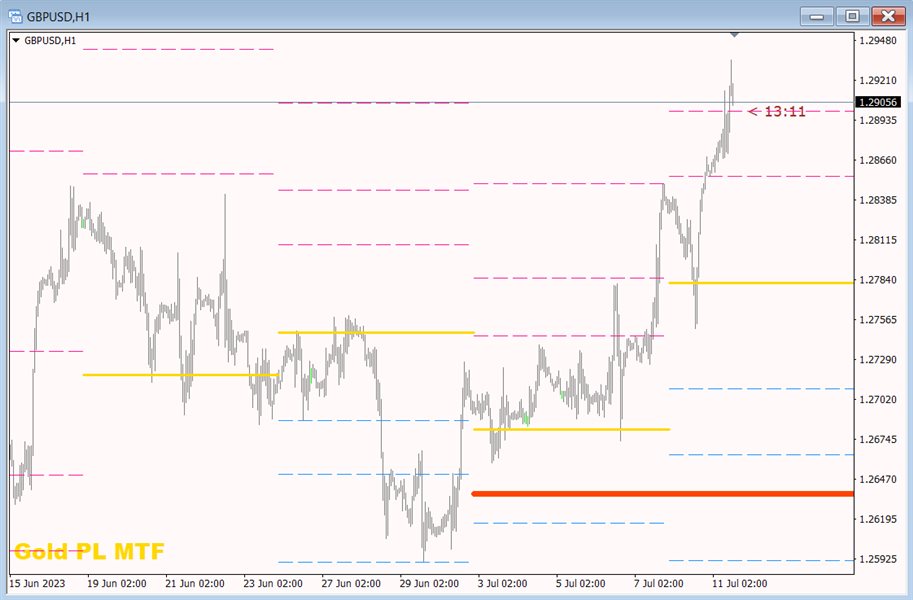Click the 1.27020 price scale value
Viewport: 913px width, 600px height.
[878, 400]
